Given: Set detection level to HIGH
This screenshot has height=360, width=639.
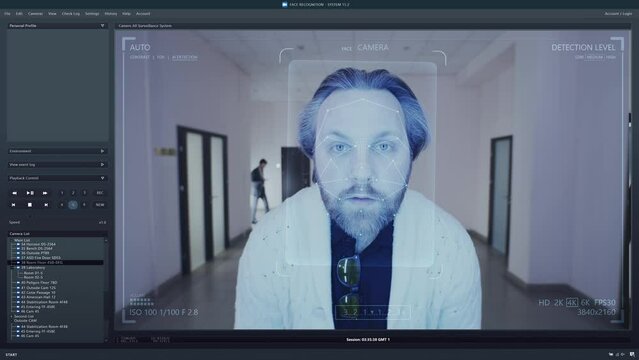Looking at the screenshot, I should (611, 57).
